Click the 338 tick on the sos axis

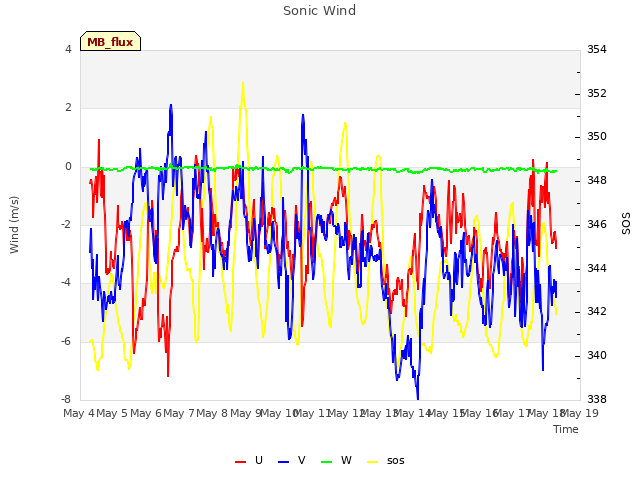click(x=597, y=399)
